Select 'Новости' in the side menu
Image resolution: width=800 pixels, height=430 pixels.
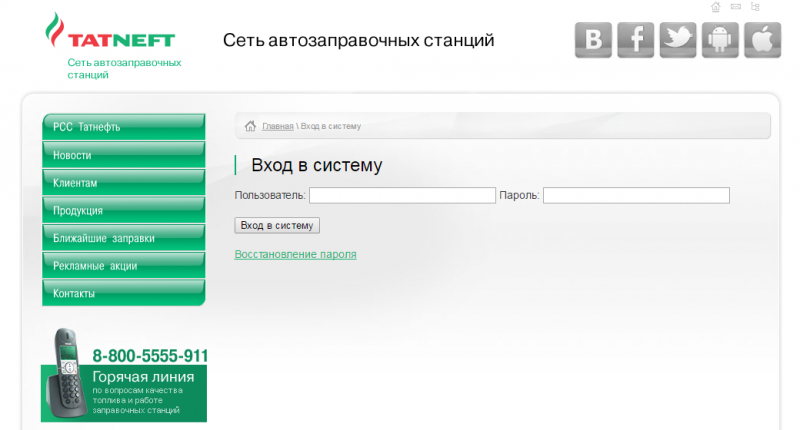coord(122,155)
